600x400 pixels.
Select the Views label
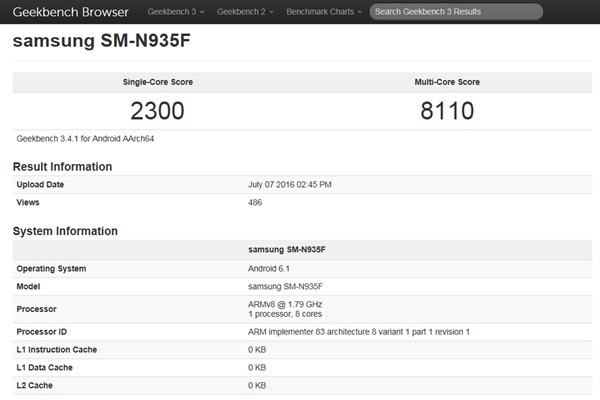click(28, 202)
